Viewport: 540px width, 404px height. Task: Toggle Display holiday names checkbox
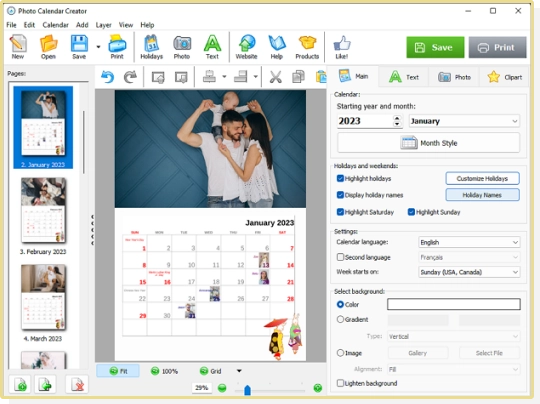click(x=340, y=195)
